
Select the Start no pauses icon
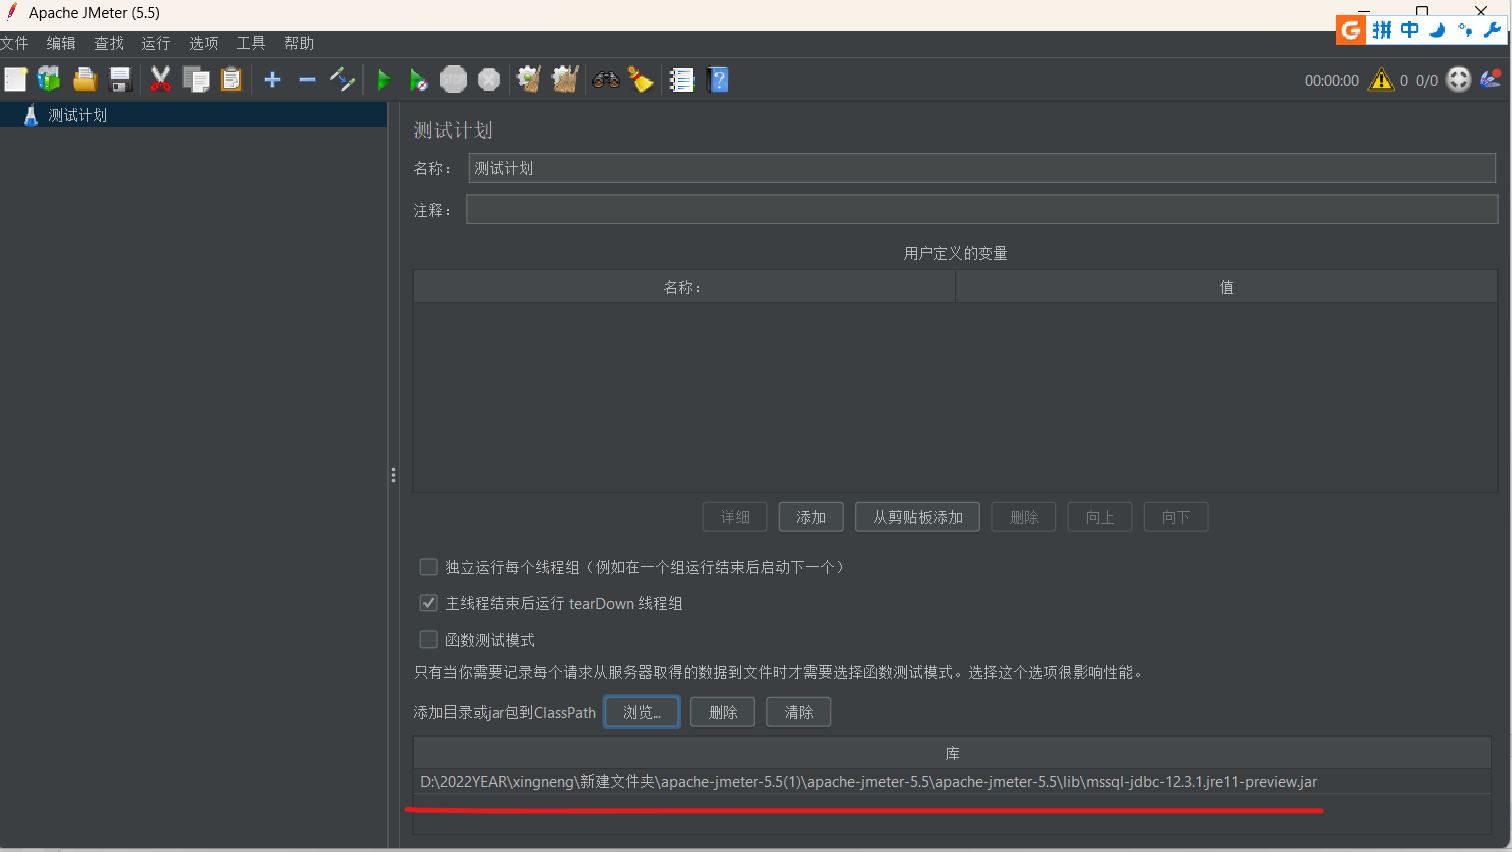coord(419,79)
